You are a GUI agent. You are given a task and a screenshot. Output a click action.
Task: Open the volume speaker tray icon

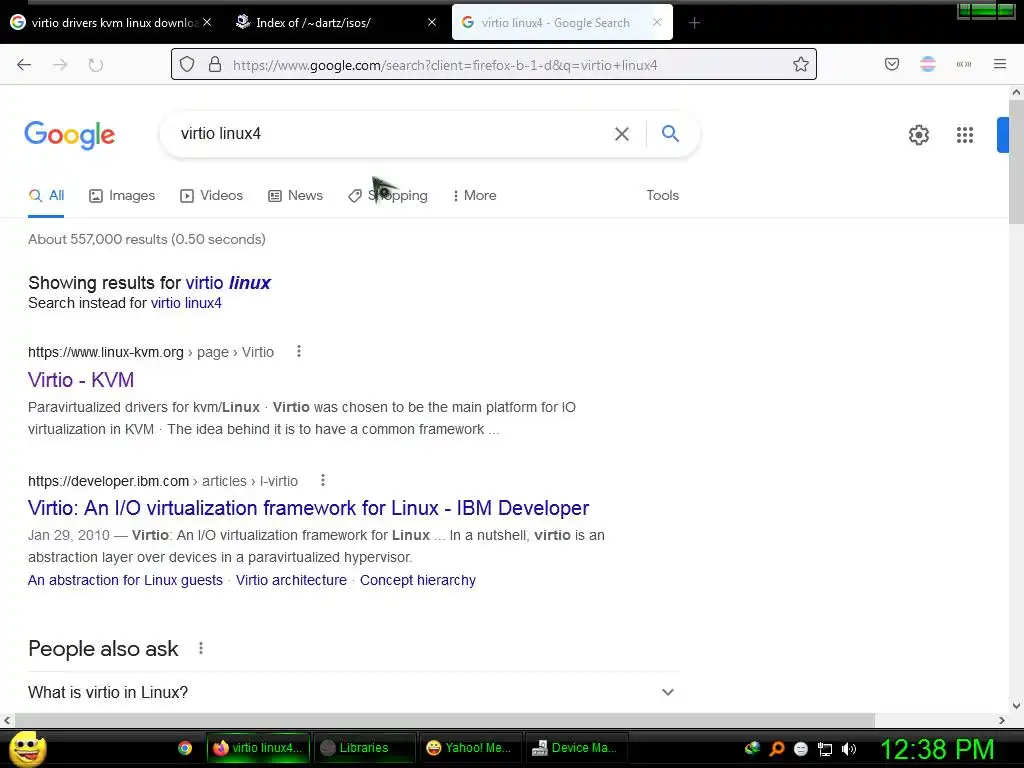pyautogui.click(x=849, y=749)
